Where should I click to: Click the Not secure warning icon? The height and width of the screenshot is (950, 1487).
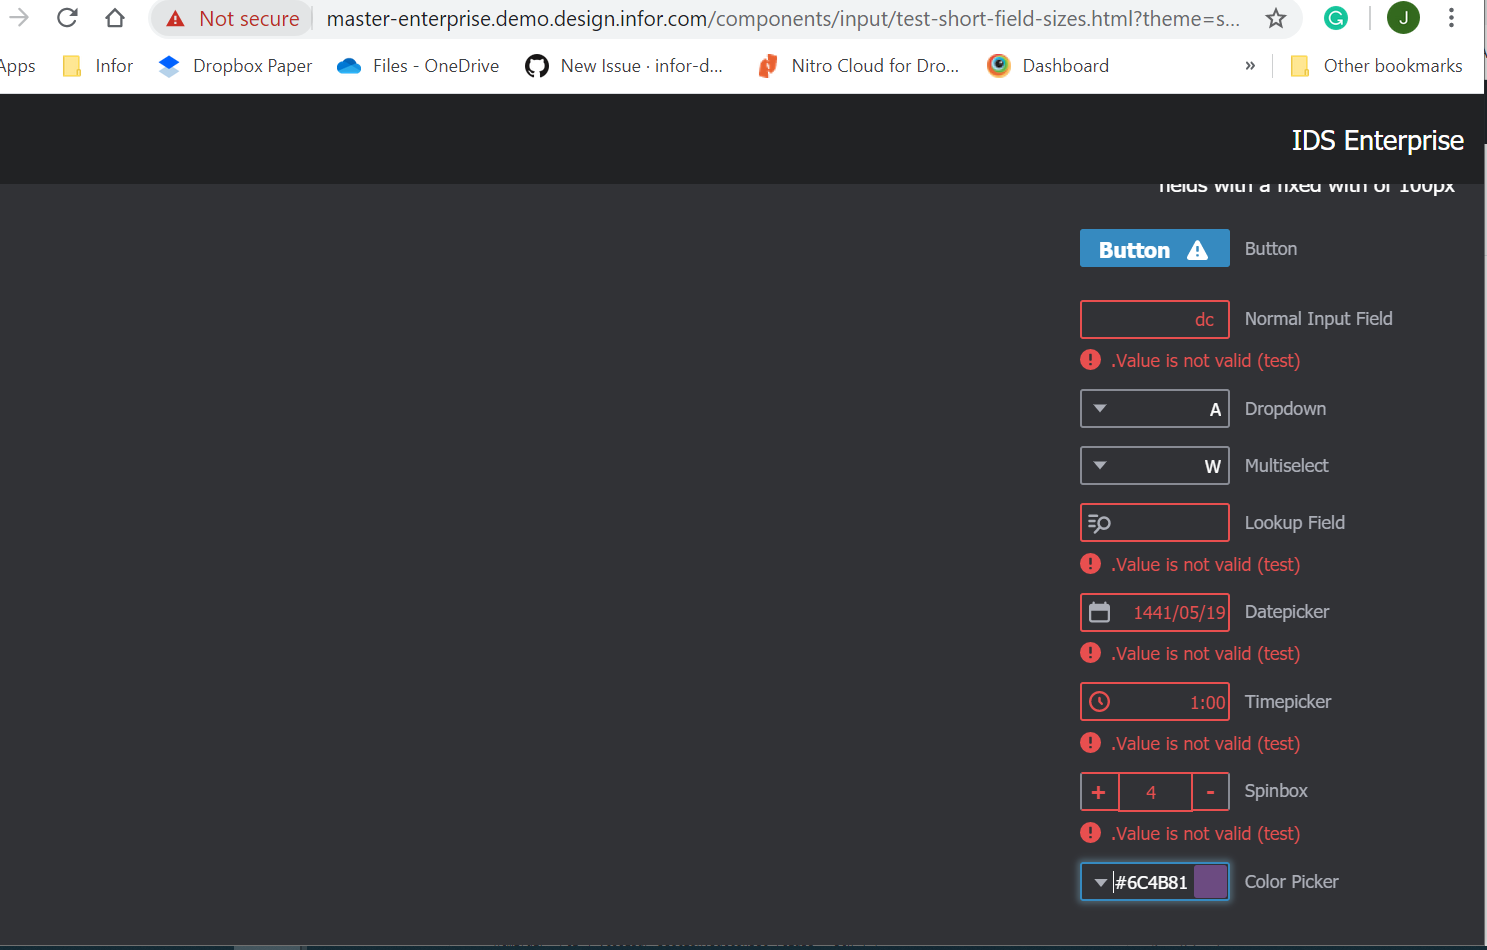point(176,19)
